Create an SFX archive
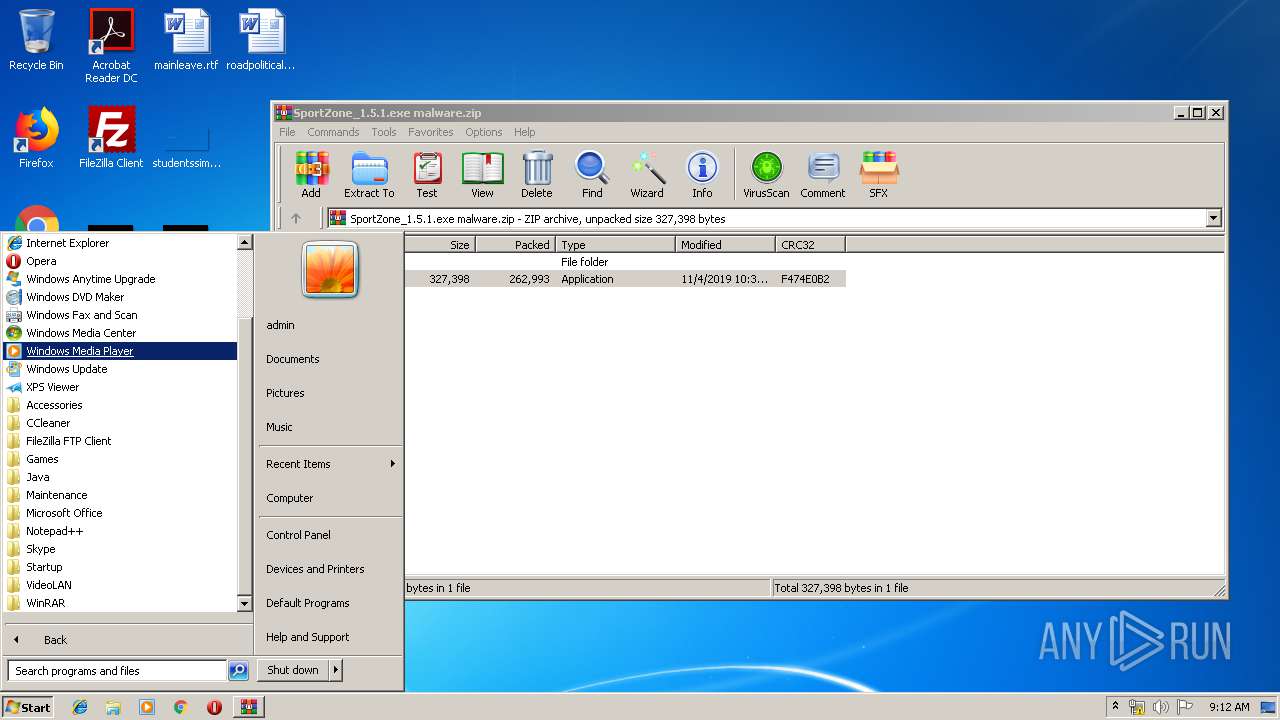Viewport: 1280px width, 720px height. 878,175
